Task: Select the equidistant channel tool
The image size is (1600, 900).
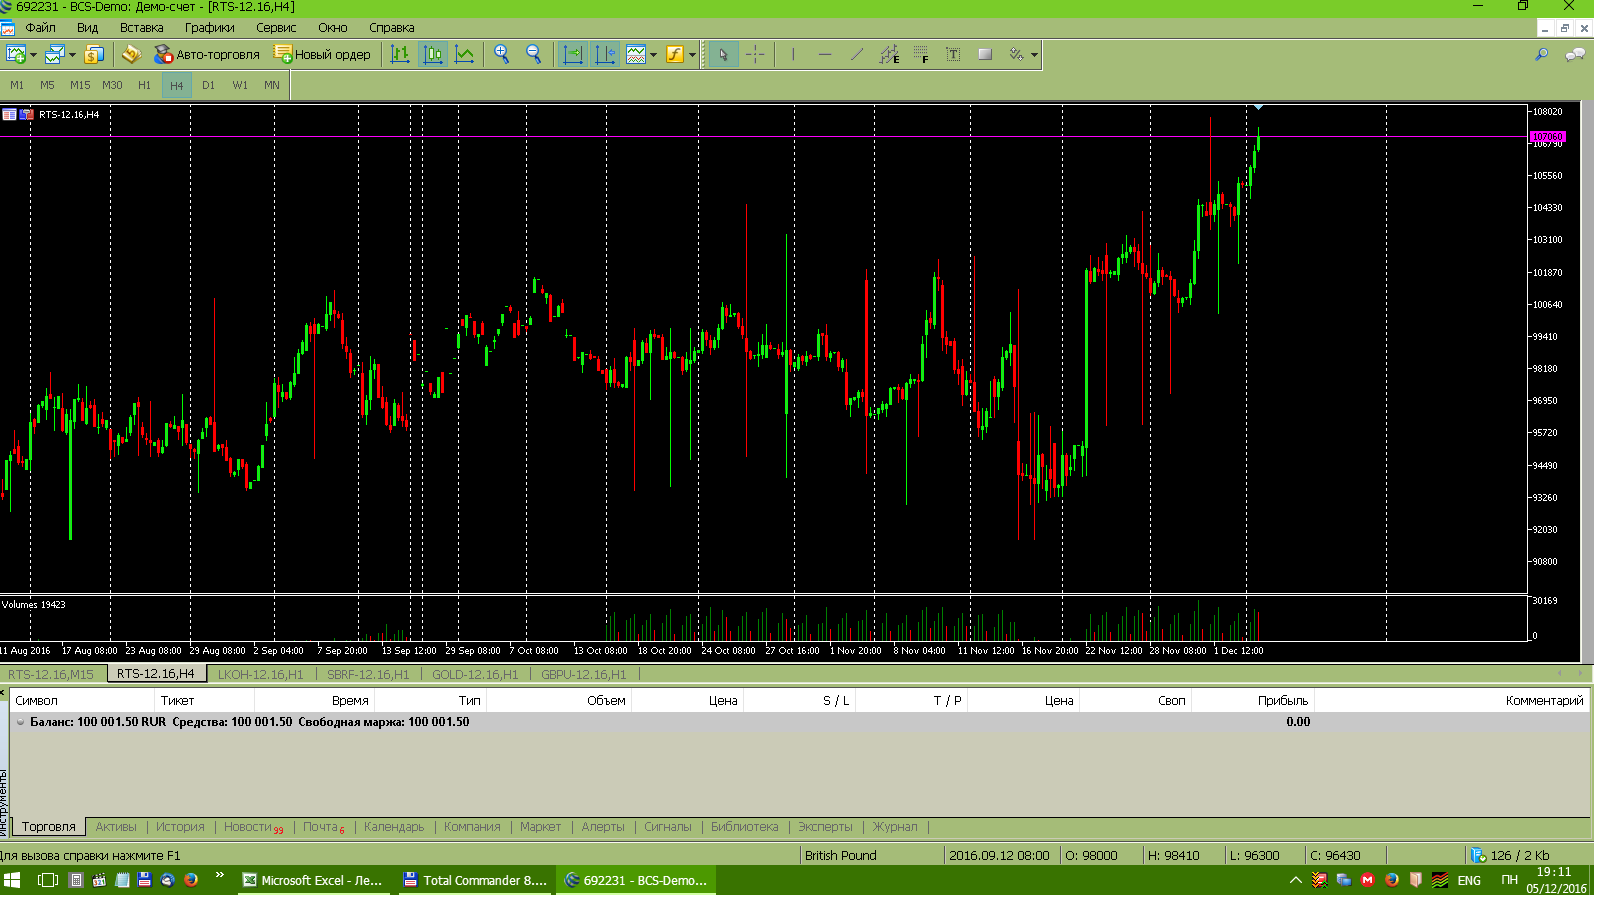Action: (889, 54)
